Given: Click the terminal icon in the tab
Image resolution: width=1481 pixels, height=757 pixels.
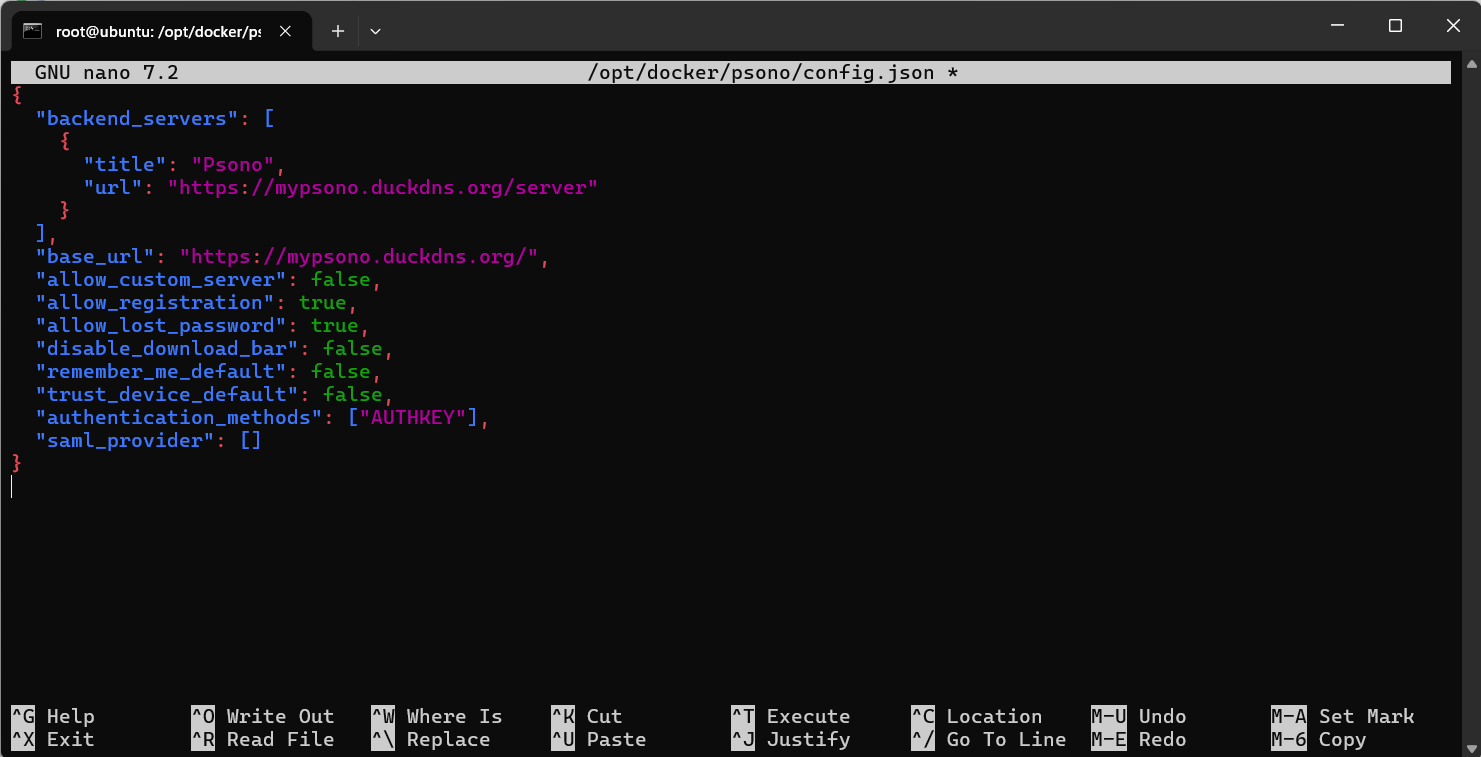Looking at the screenshot, I should pyautogui.click(x=33, y=31).
